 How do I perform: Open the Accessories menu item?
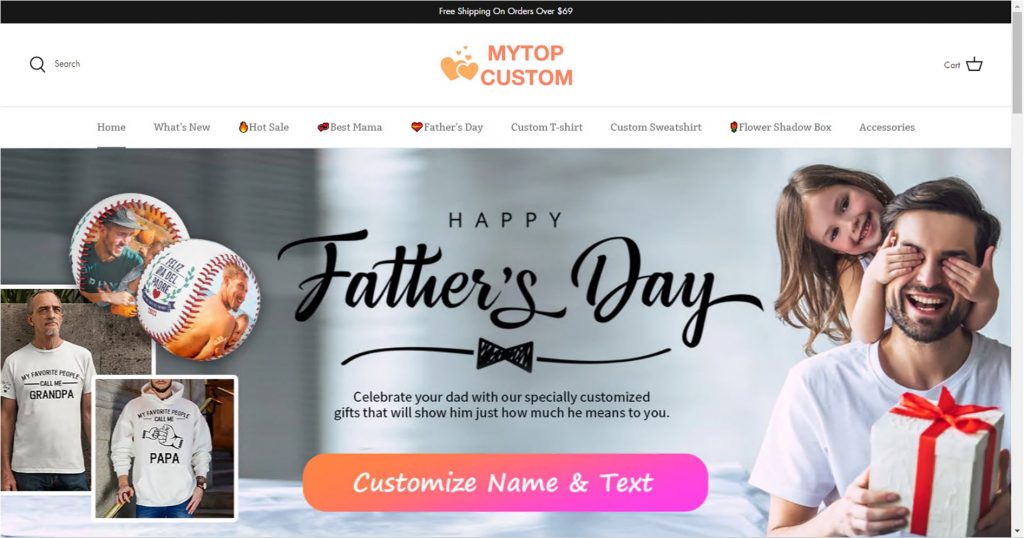(x=887, y=127)
